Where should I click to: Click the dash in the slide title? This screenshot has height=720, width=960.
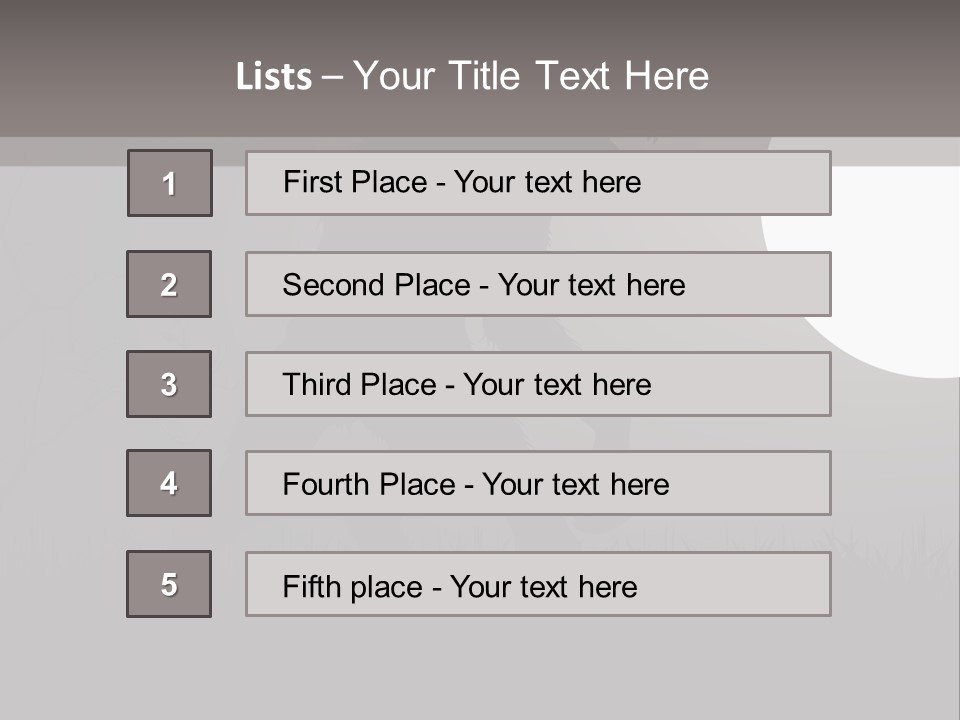(x=332, y=77)
